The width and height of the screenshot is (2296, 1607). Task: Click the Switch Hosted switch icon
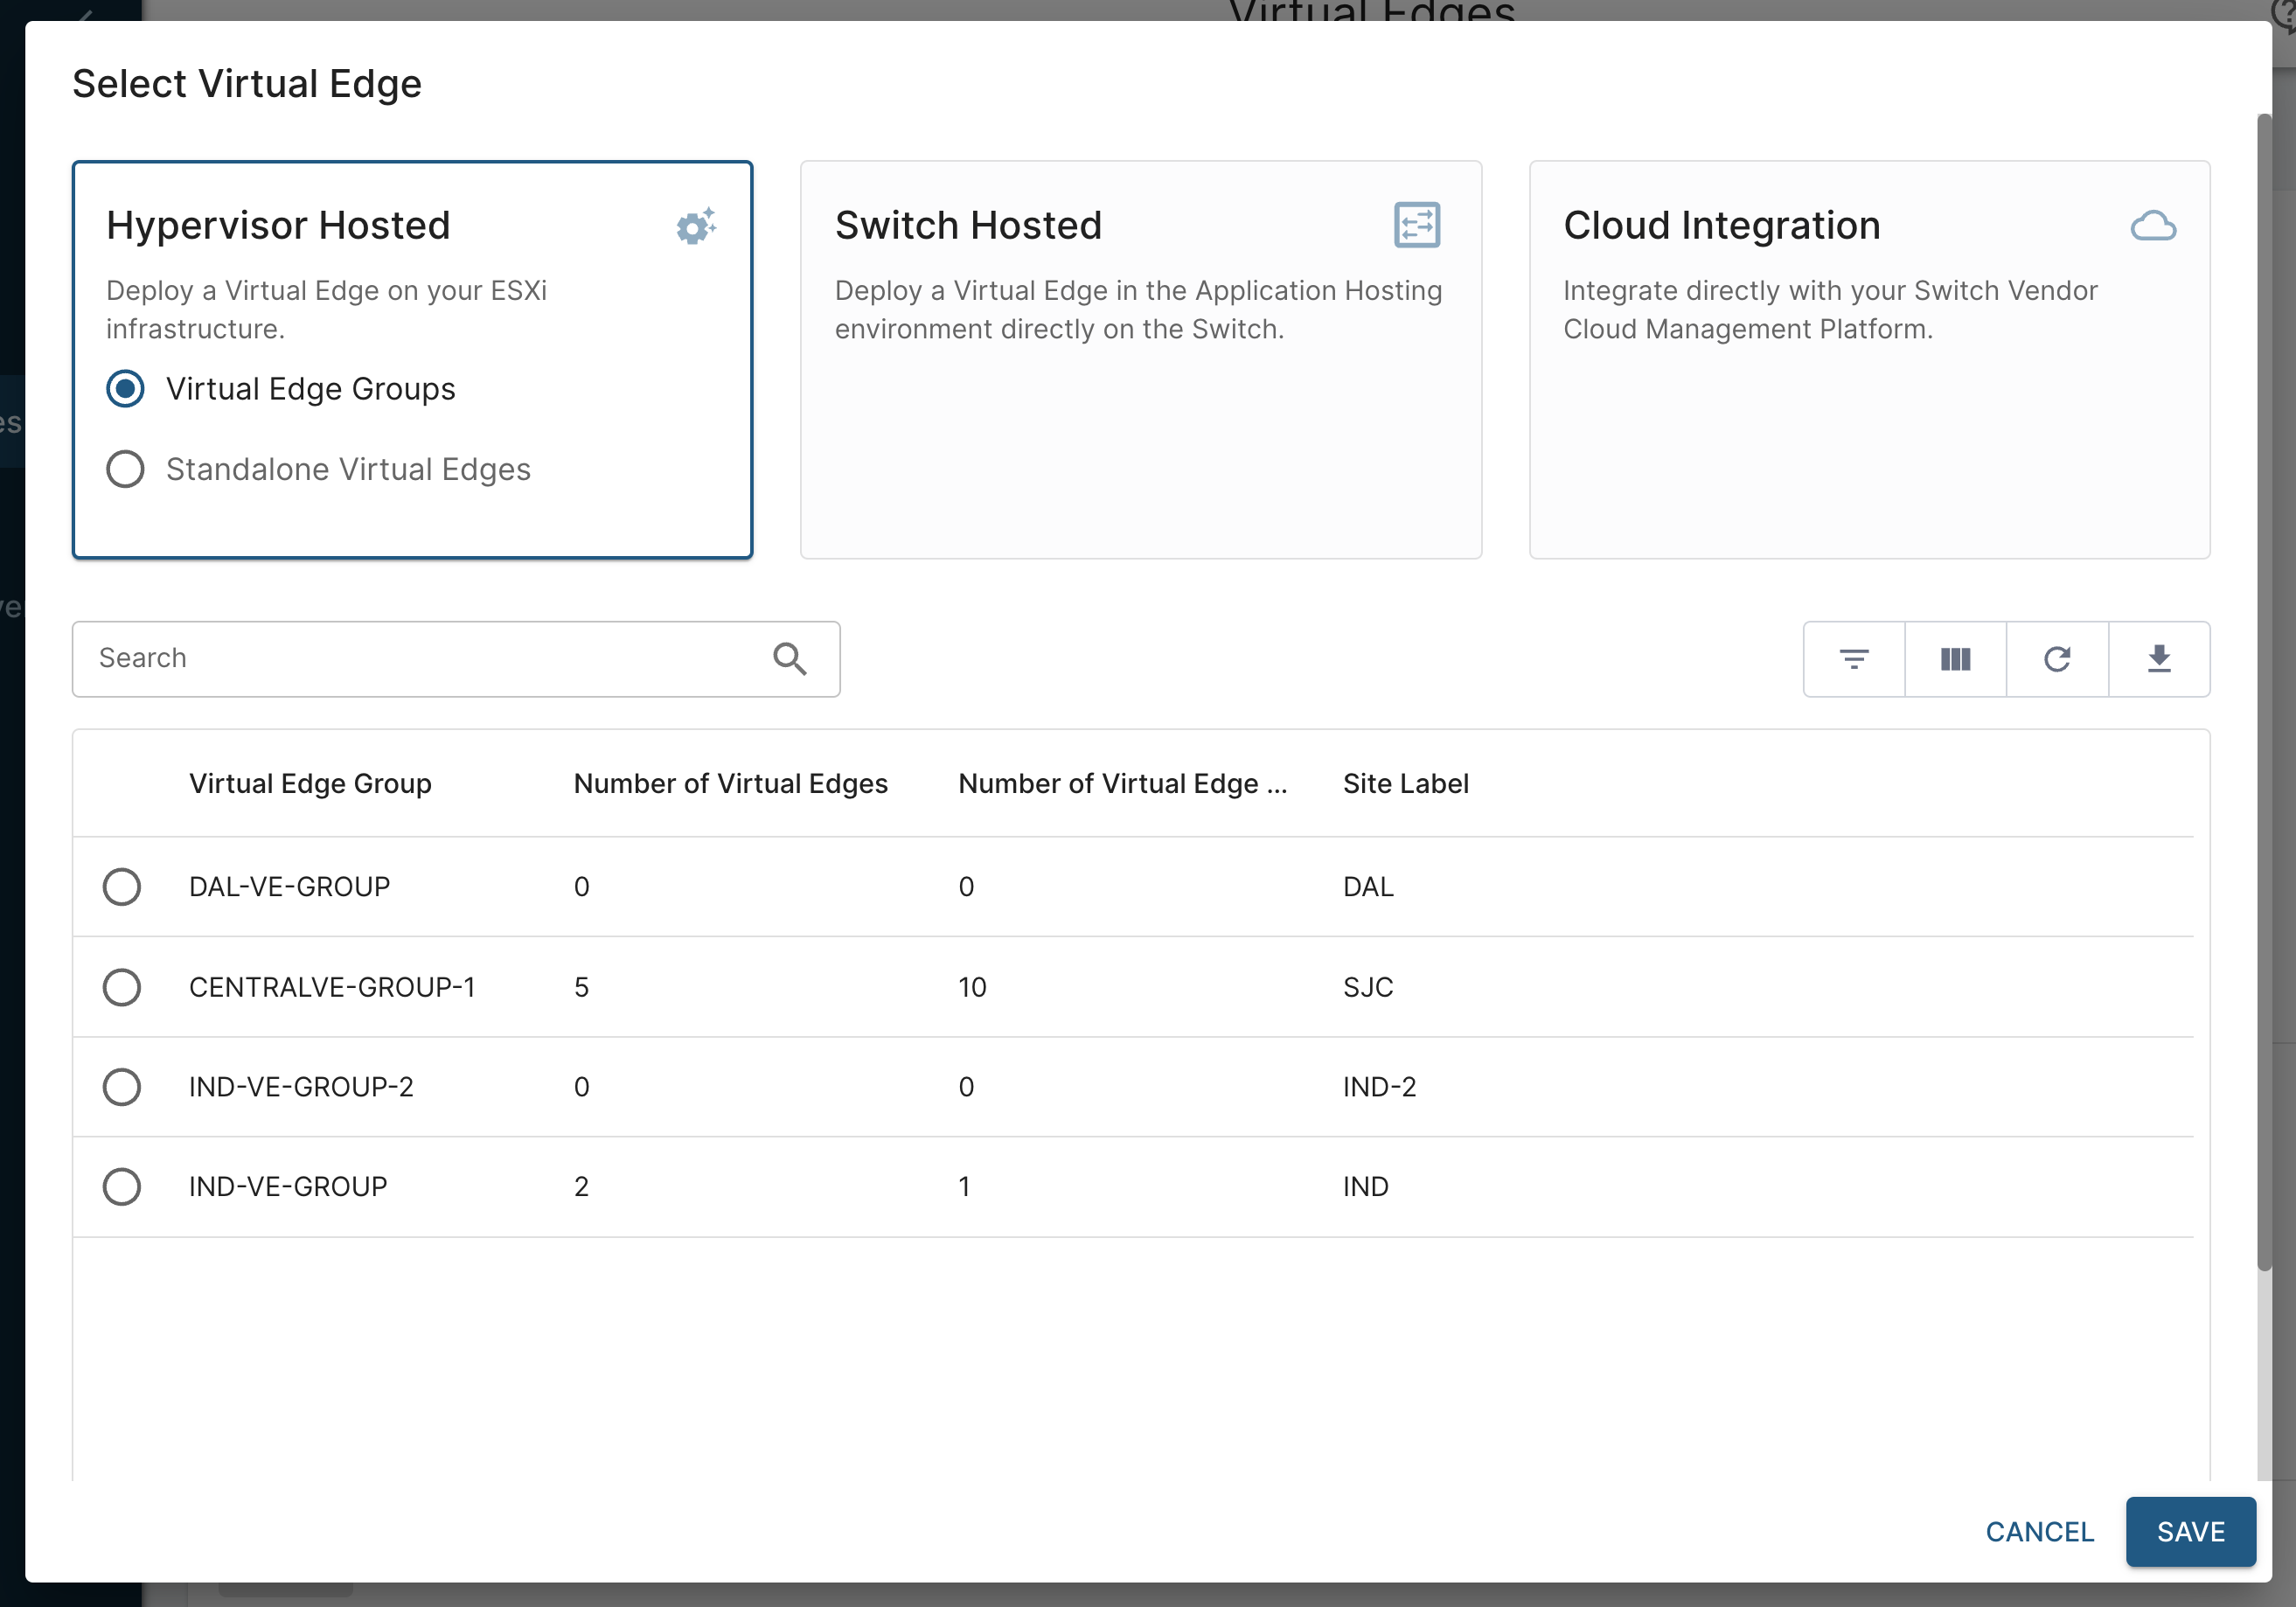[1417, 225]
